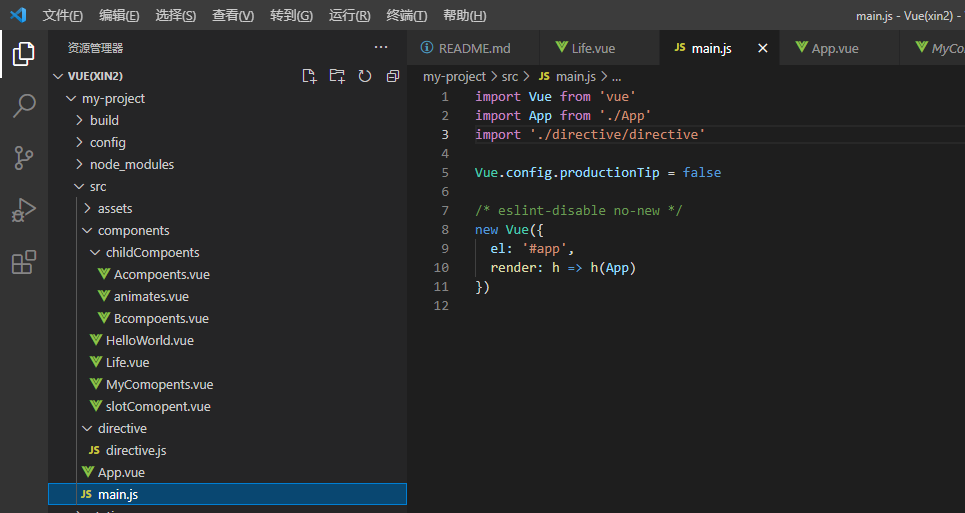965x513 pixels.
Task: Create a new folder in explorer
Action: tap(337, 76)
